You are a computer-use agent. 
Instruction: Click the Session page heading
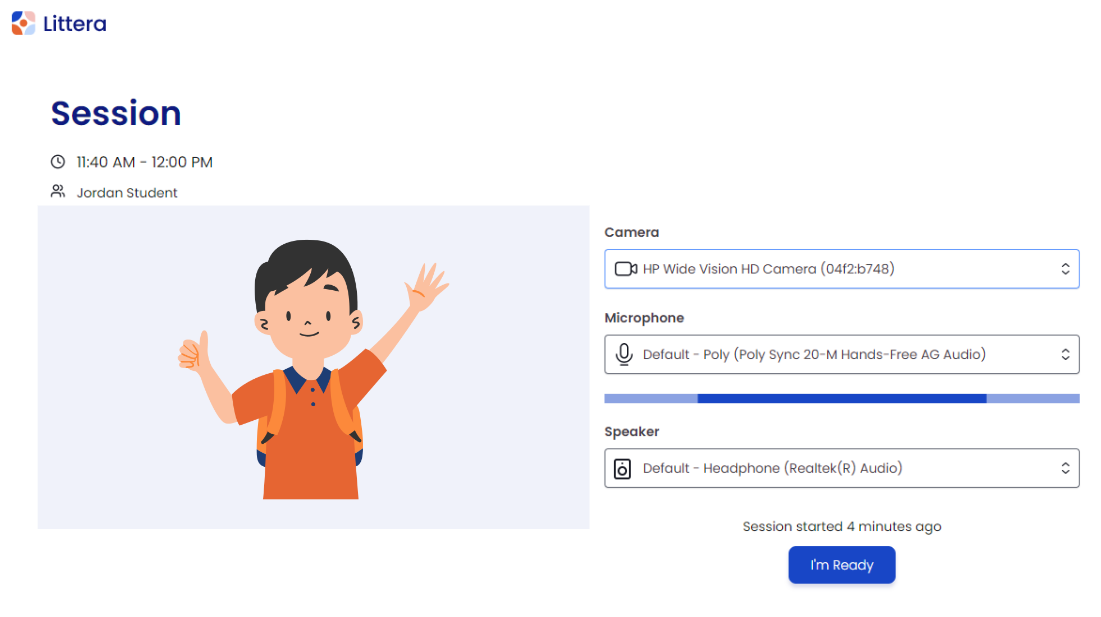116,114
